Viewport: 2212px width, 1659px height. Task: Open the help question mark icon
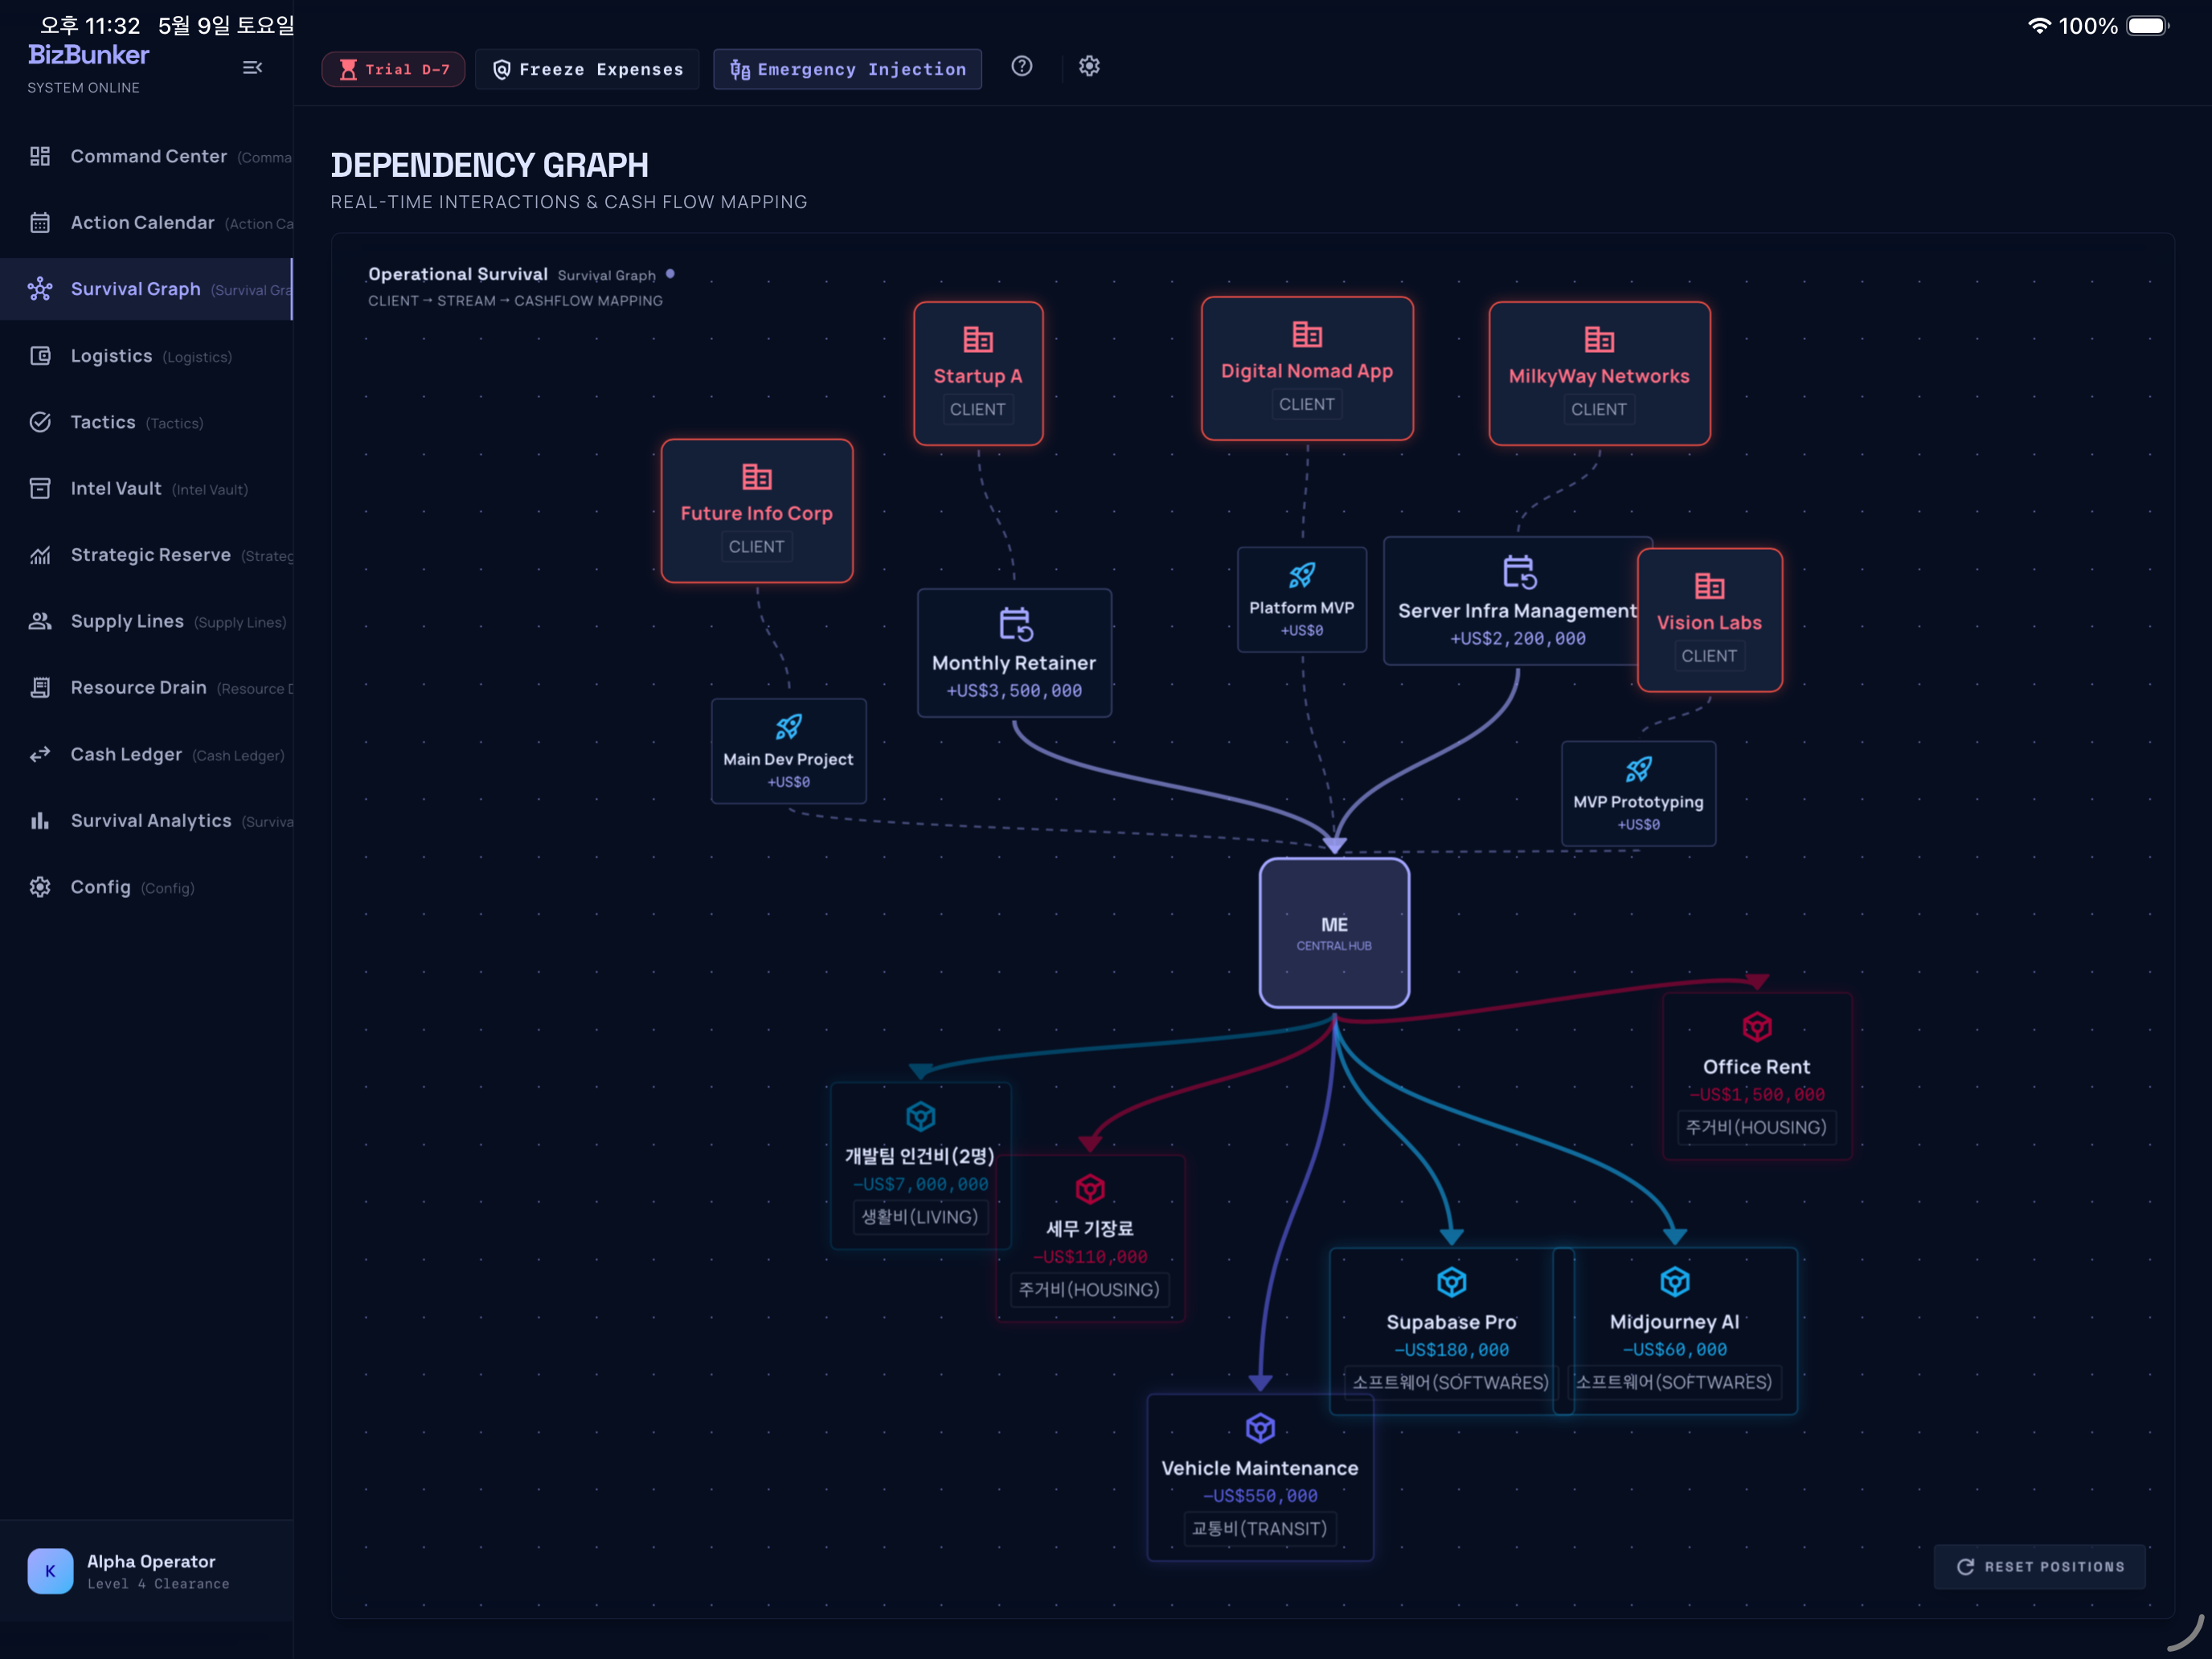tap(1021, 66)
